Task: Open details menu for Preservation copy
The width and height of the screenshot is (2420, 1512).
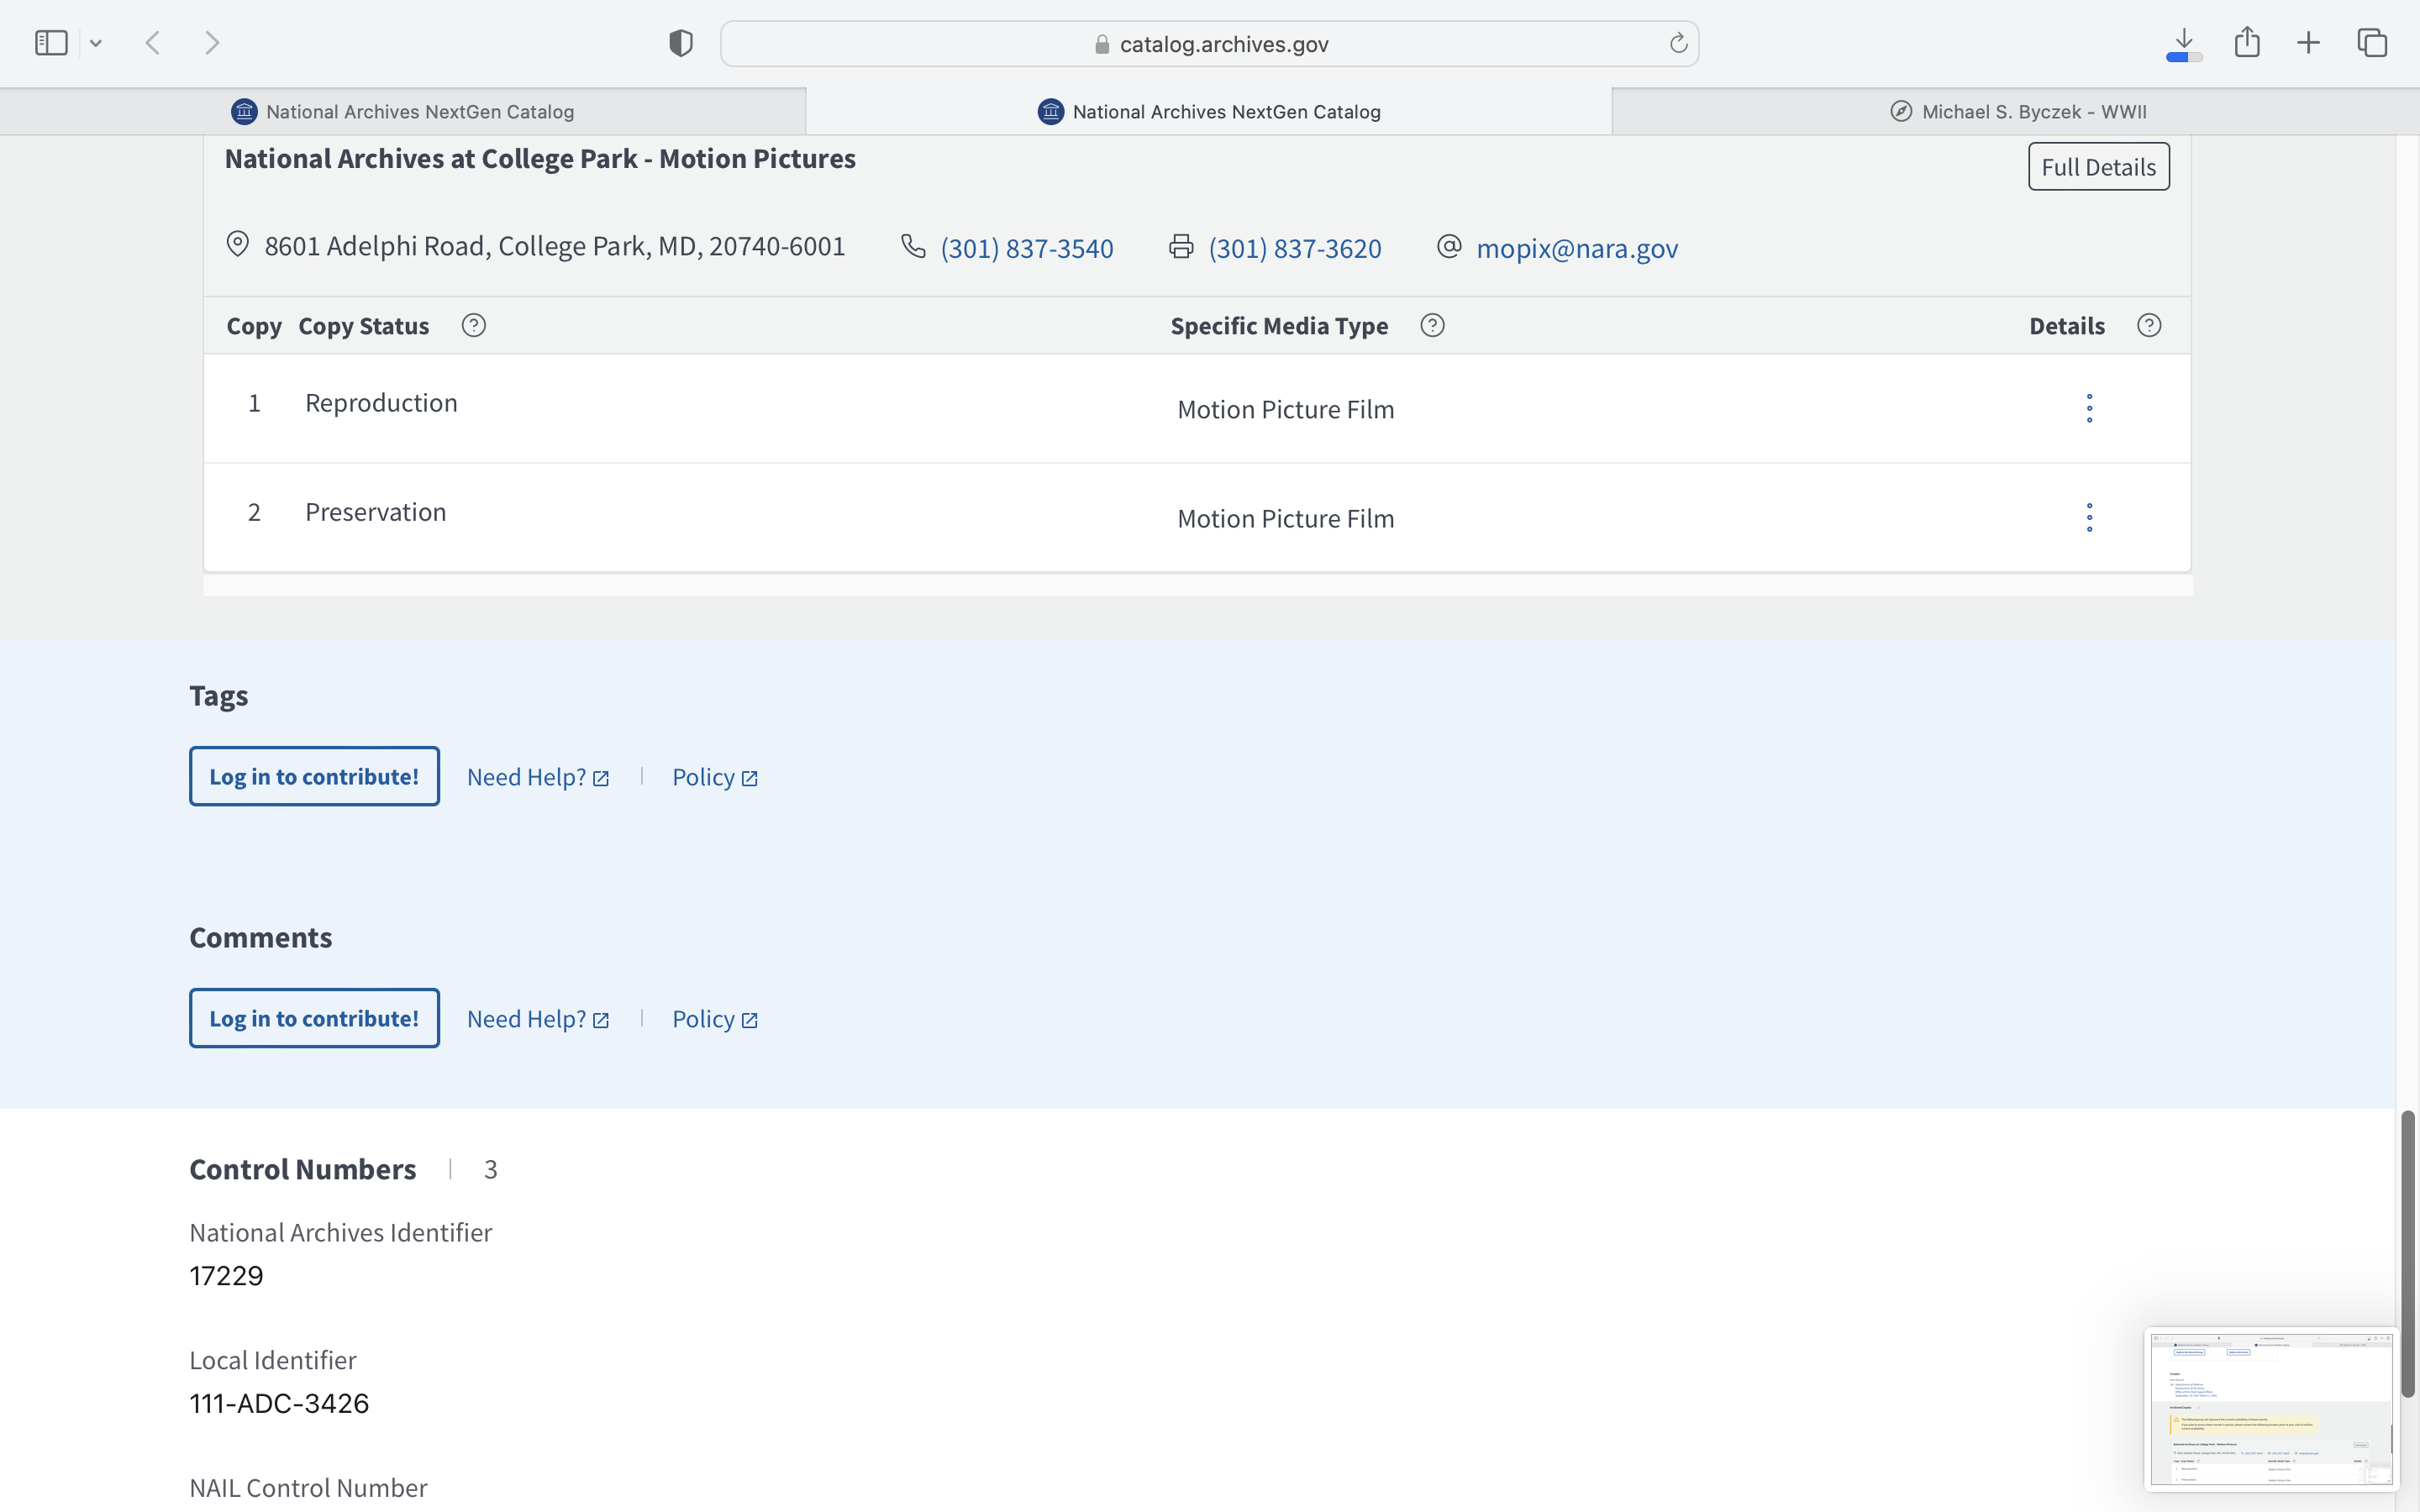Action: [2089, 517]
